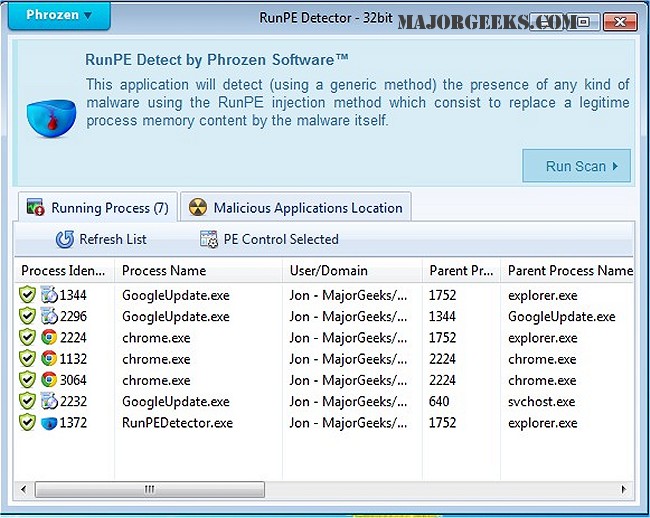The height and width of the screenshot is (518, 650).
Task: Click the Running Process tab icon
Action: [35, 207]
